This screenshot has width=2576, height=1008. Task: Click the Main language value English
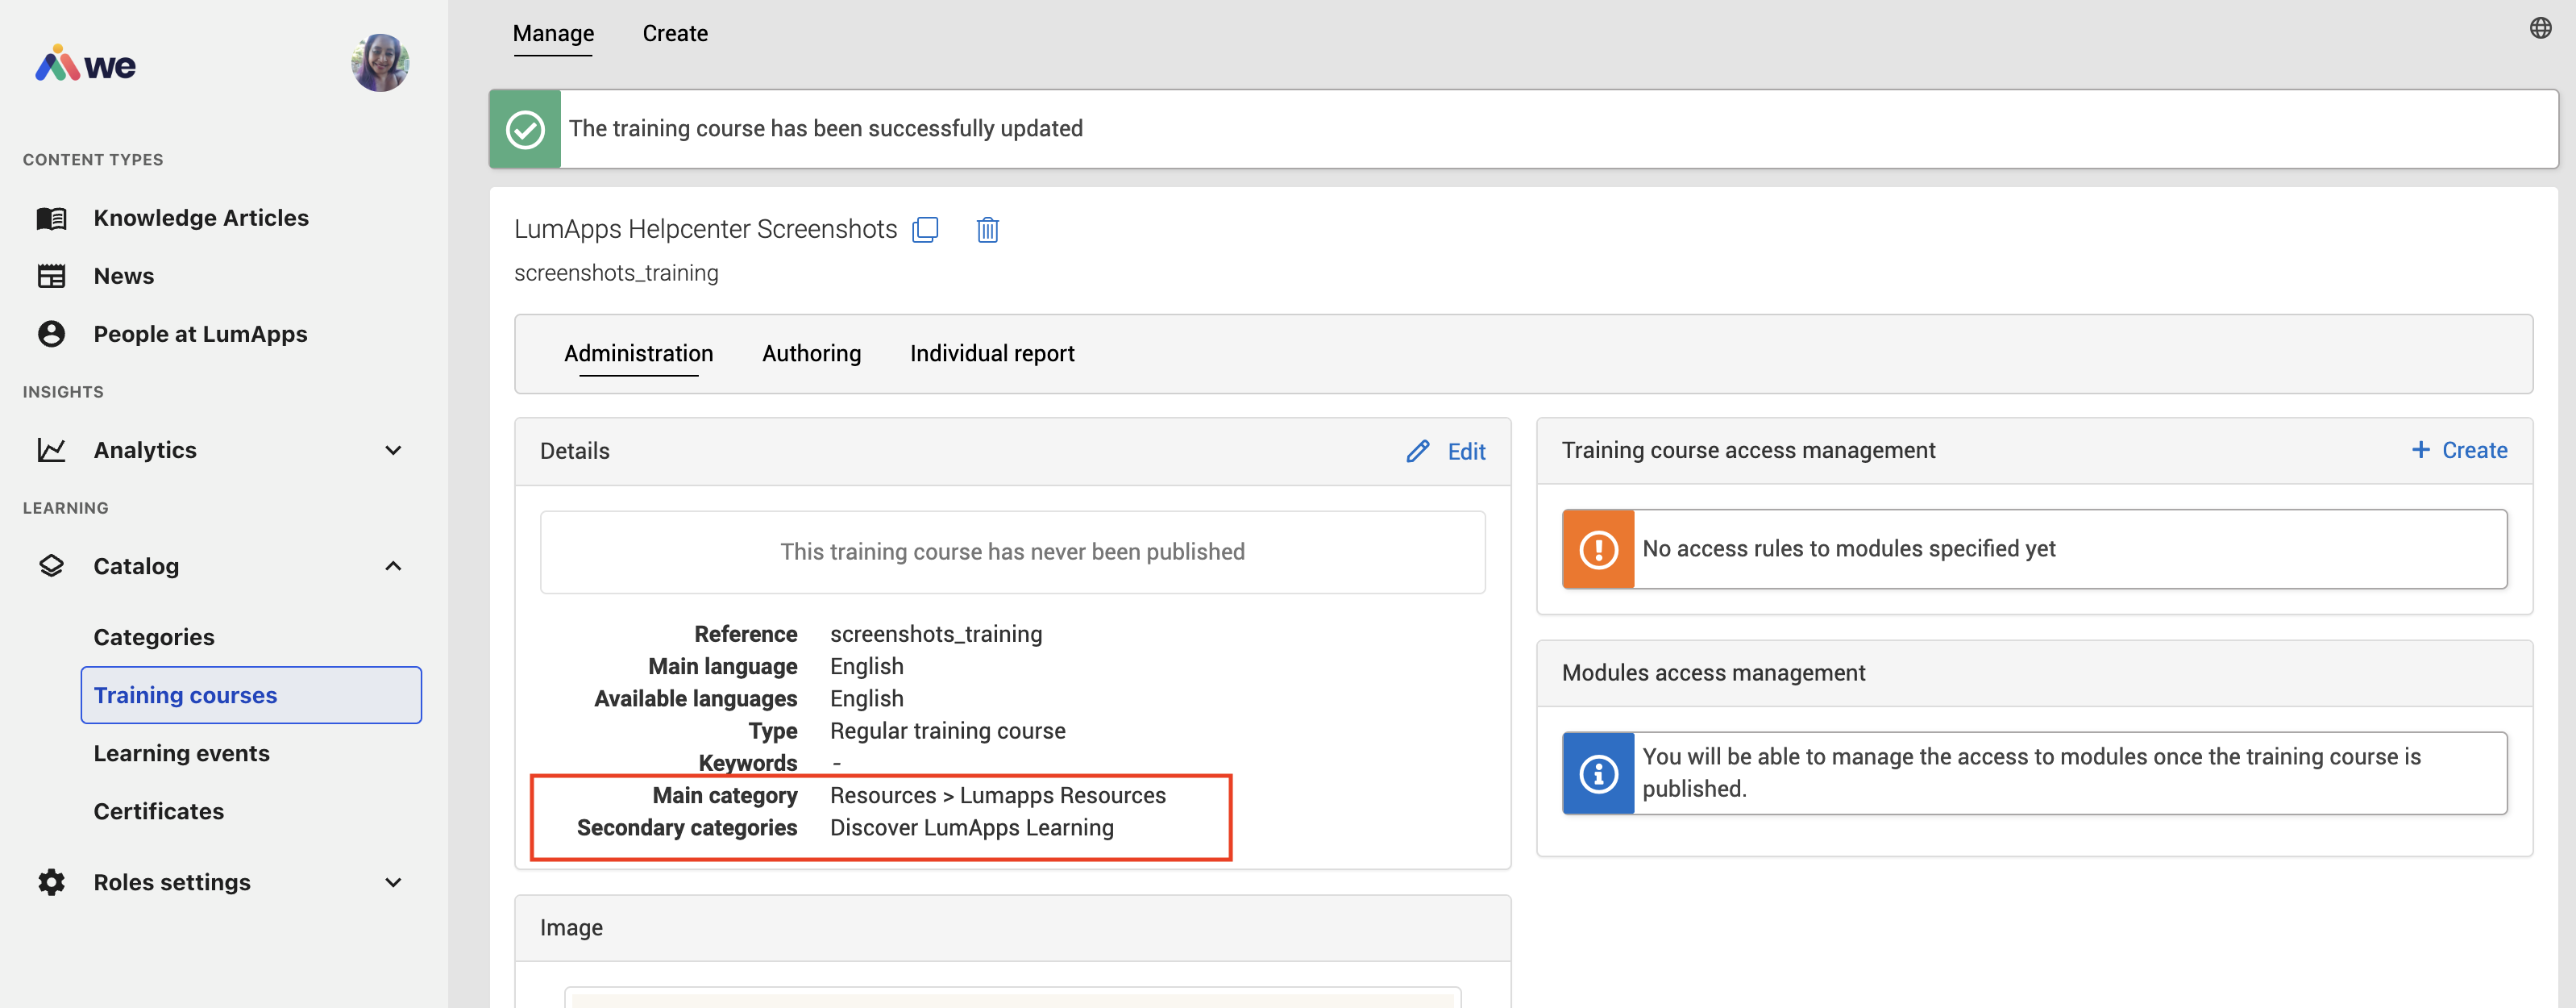pyautogui.click(x=866, y=666)
